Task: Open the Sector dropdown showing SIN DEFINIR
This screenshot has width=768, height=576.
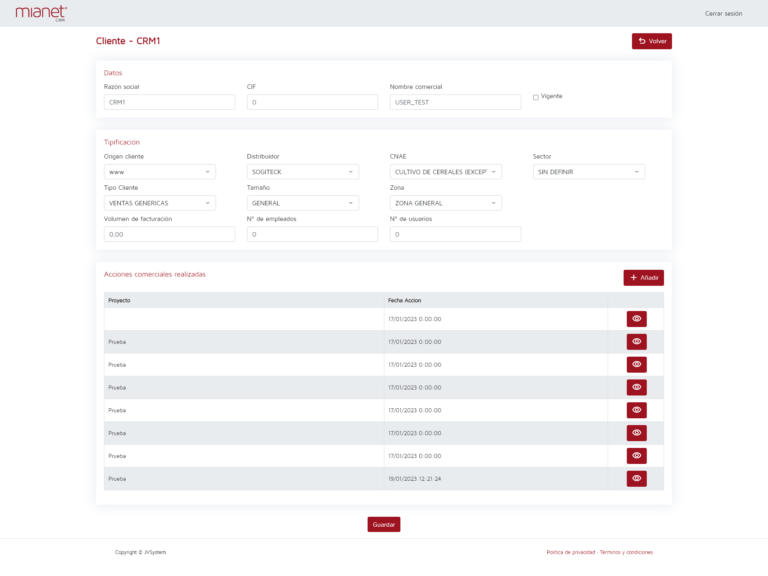Action: tap(589, 172)
